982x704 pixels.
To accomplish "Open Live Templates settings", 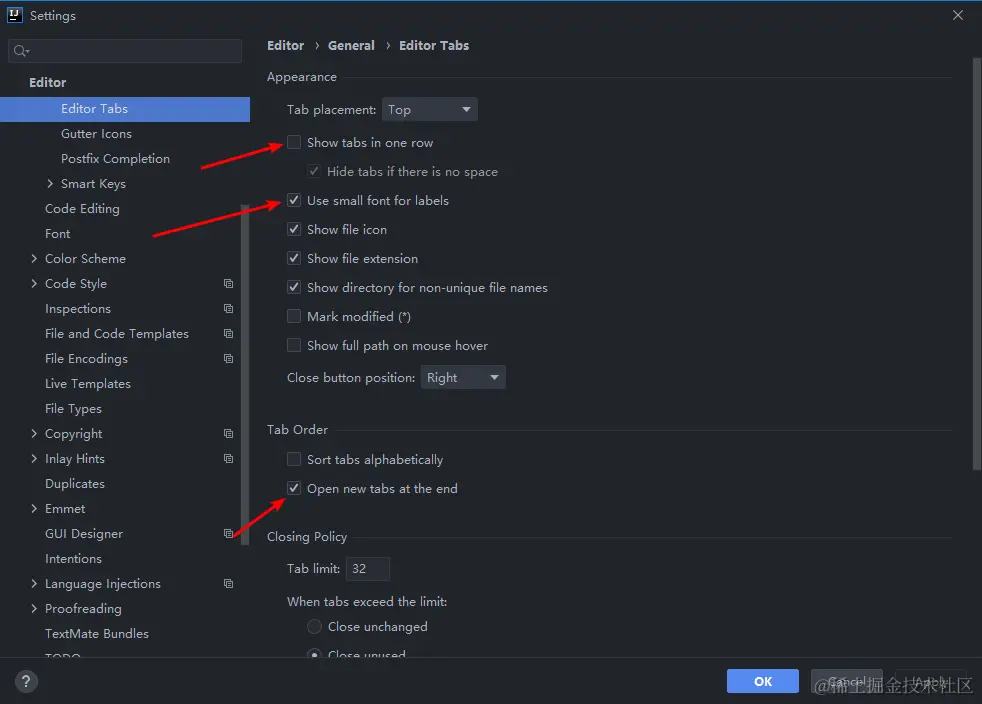I will coord(88,383).
